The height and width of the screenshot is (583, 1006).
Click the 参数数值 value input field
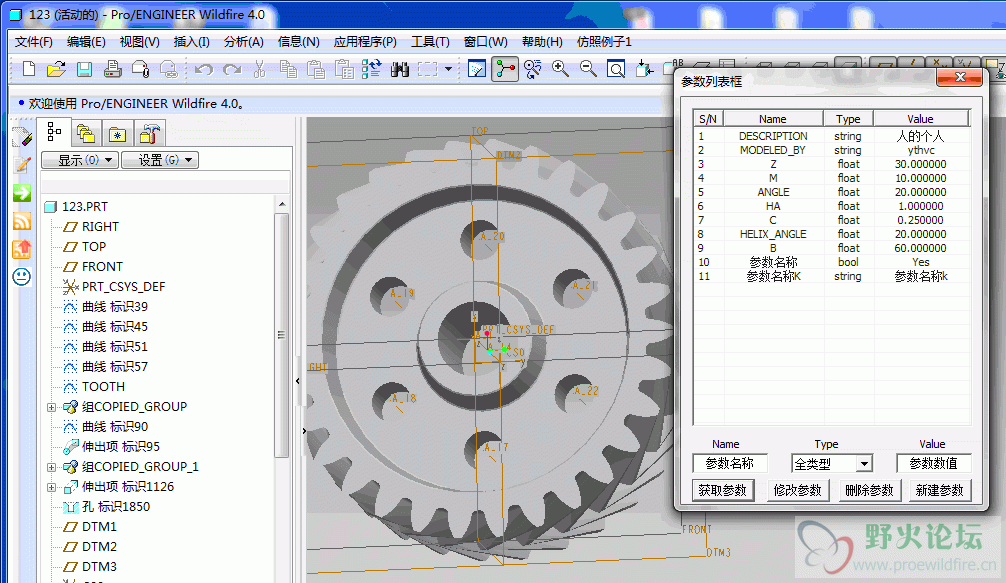click(934, 463)
